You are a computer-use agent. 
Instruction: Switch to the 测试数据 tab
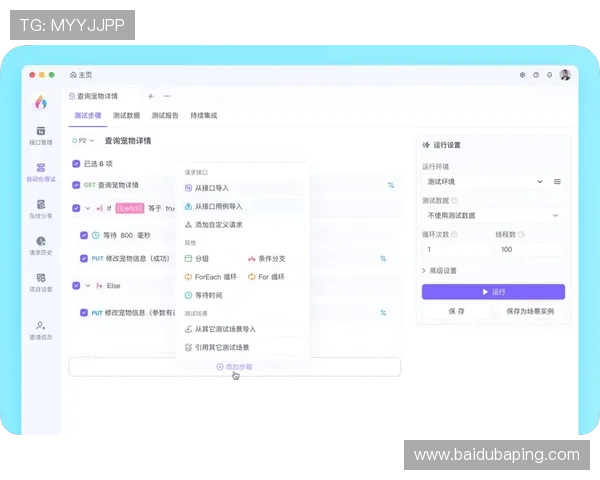[126, 115]
